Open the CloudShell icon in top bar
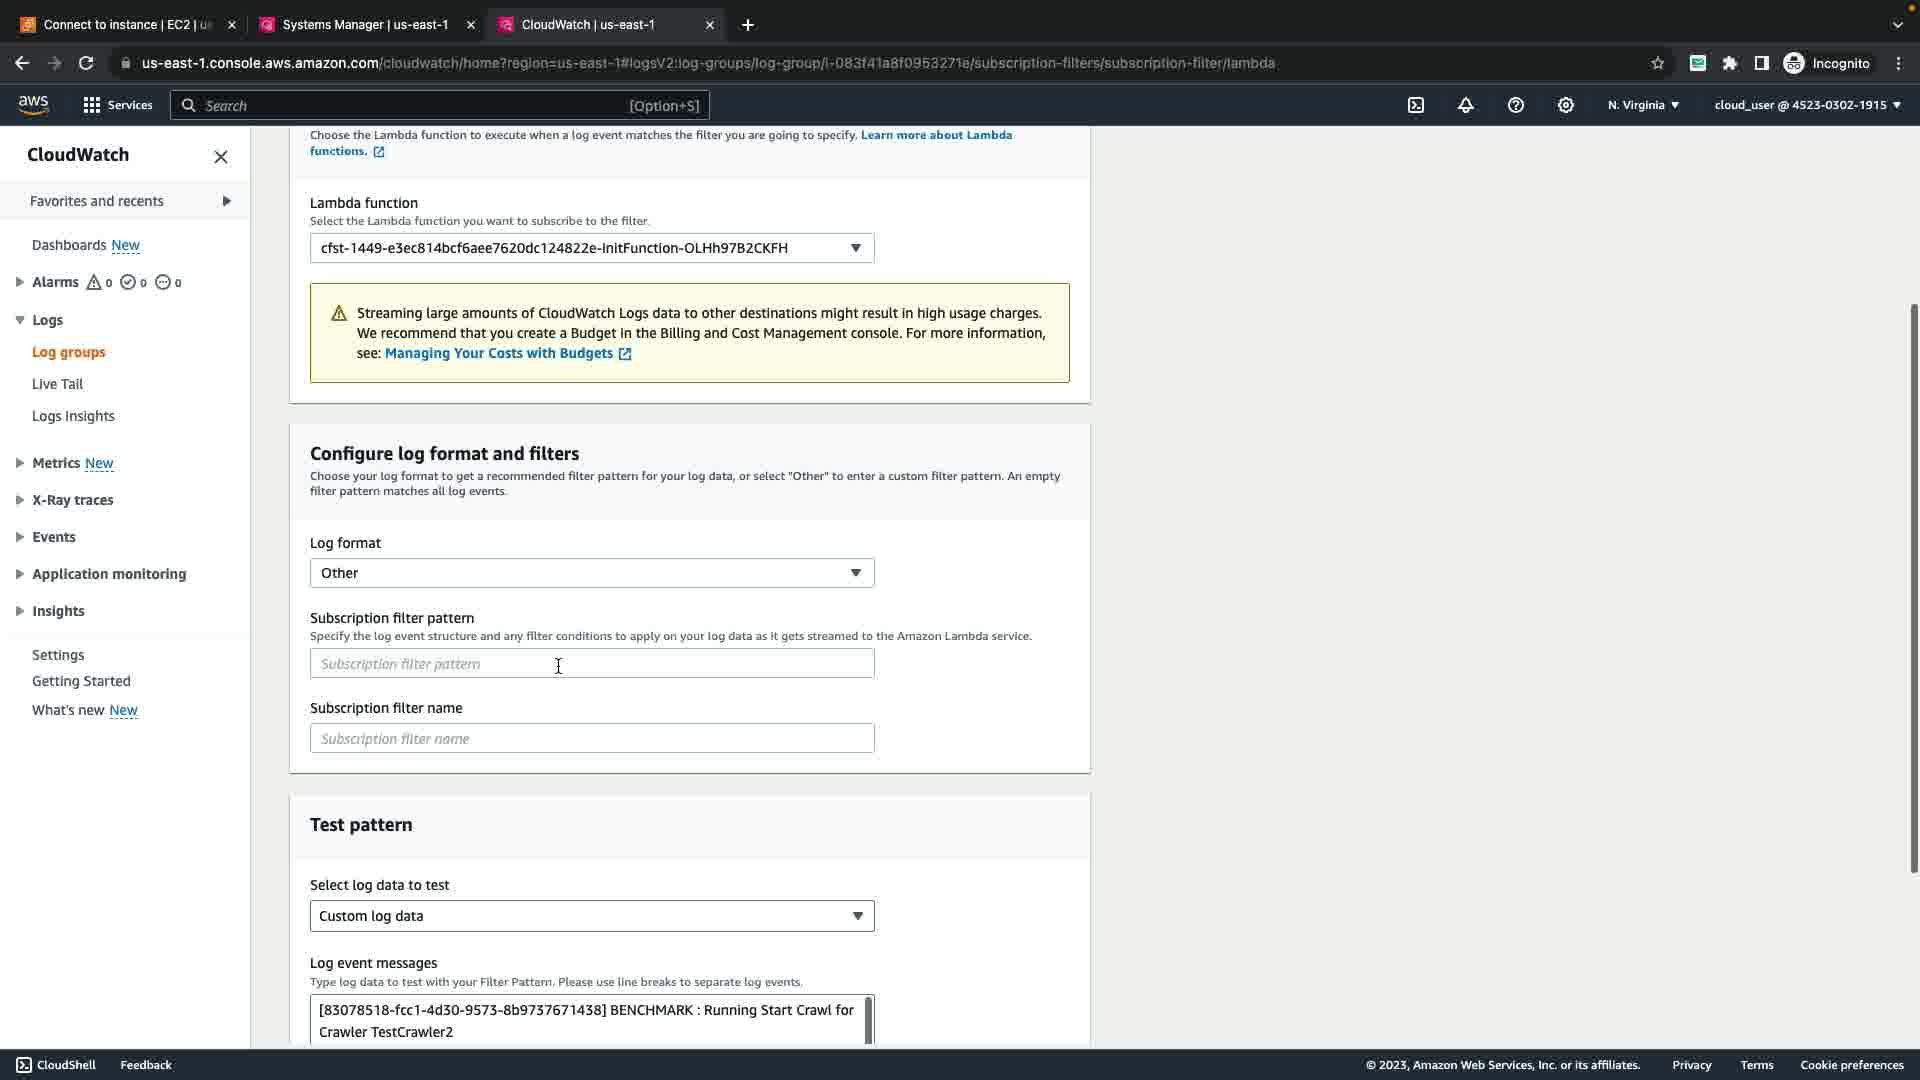1920x1080 pixels. point(1416,105)
